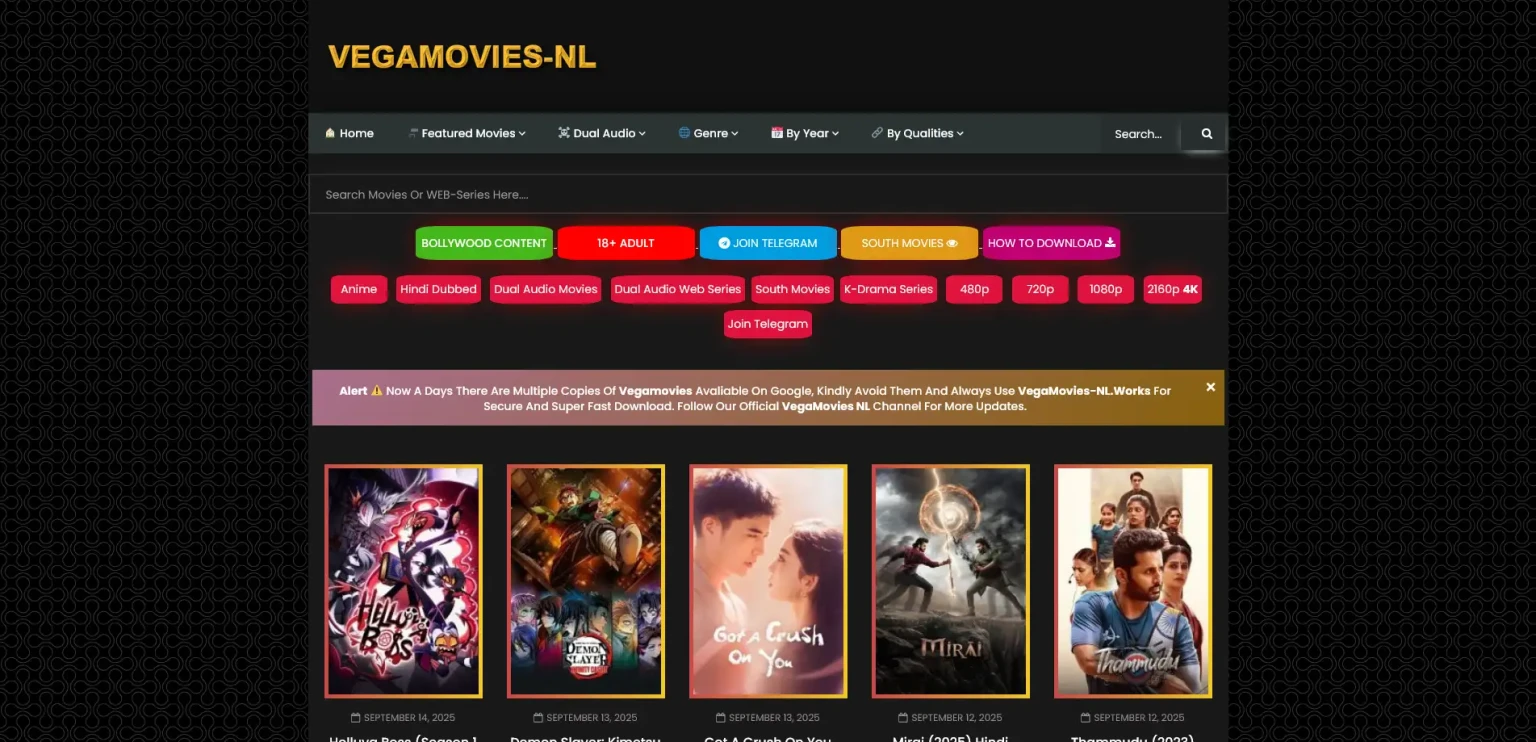Open the Demon Slayer poster
This screenshot has width=1536, height=742.
point(586,581)
